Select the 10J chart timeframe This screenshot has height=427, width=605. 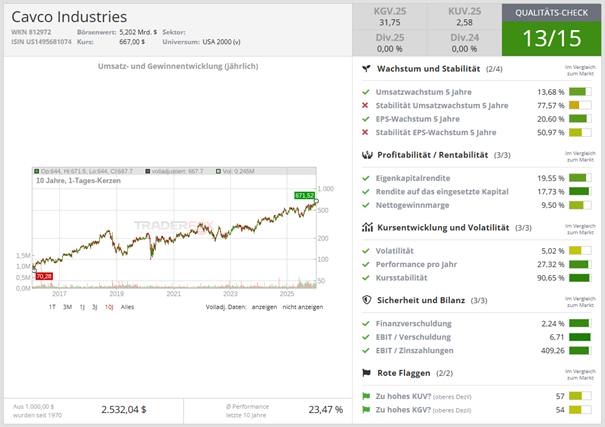pos(108,307)
